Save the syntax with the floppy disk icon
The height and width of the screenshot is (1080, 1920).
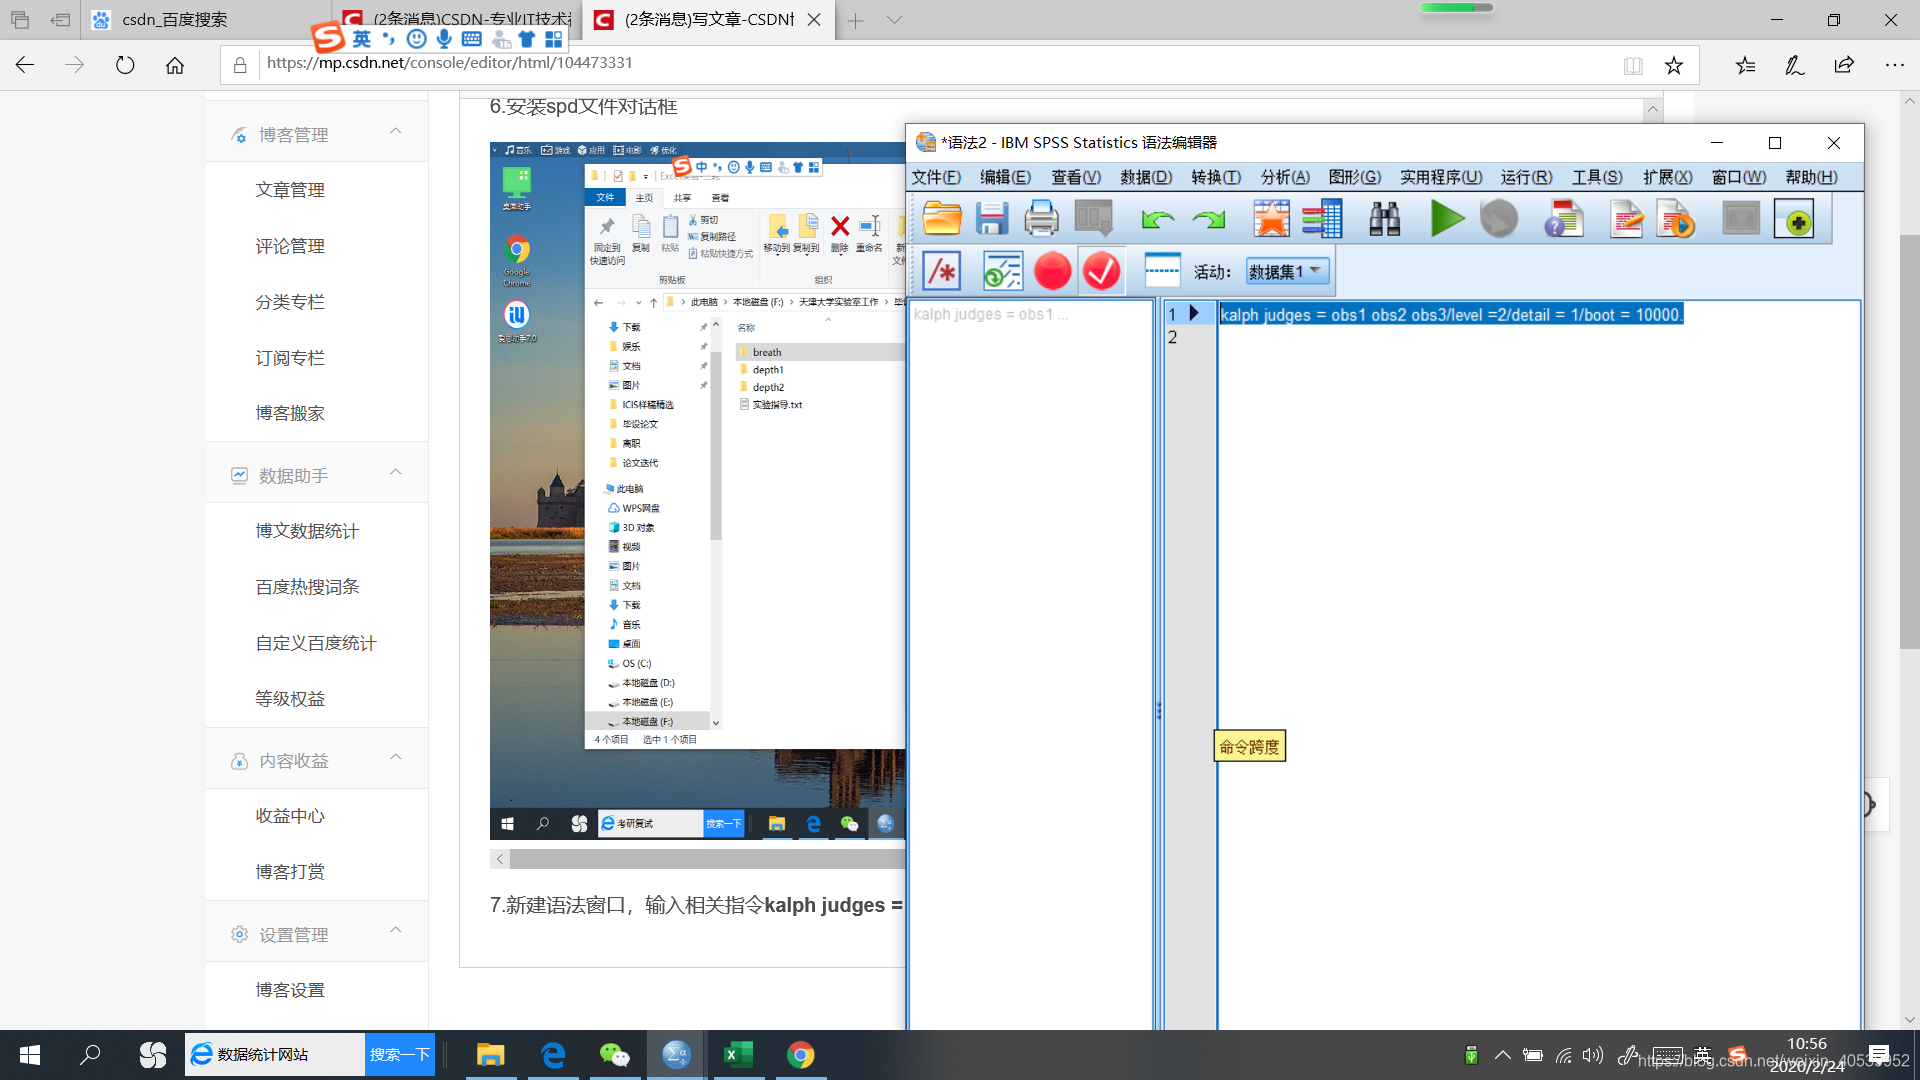(x=991, y=218)
